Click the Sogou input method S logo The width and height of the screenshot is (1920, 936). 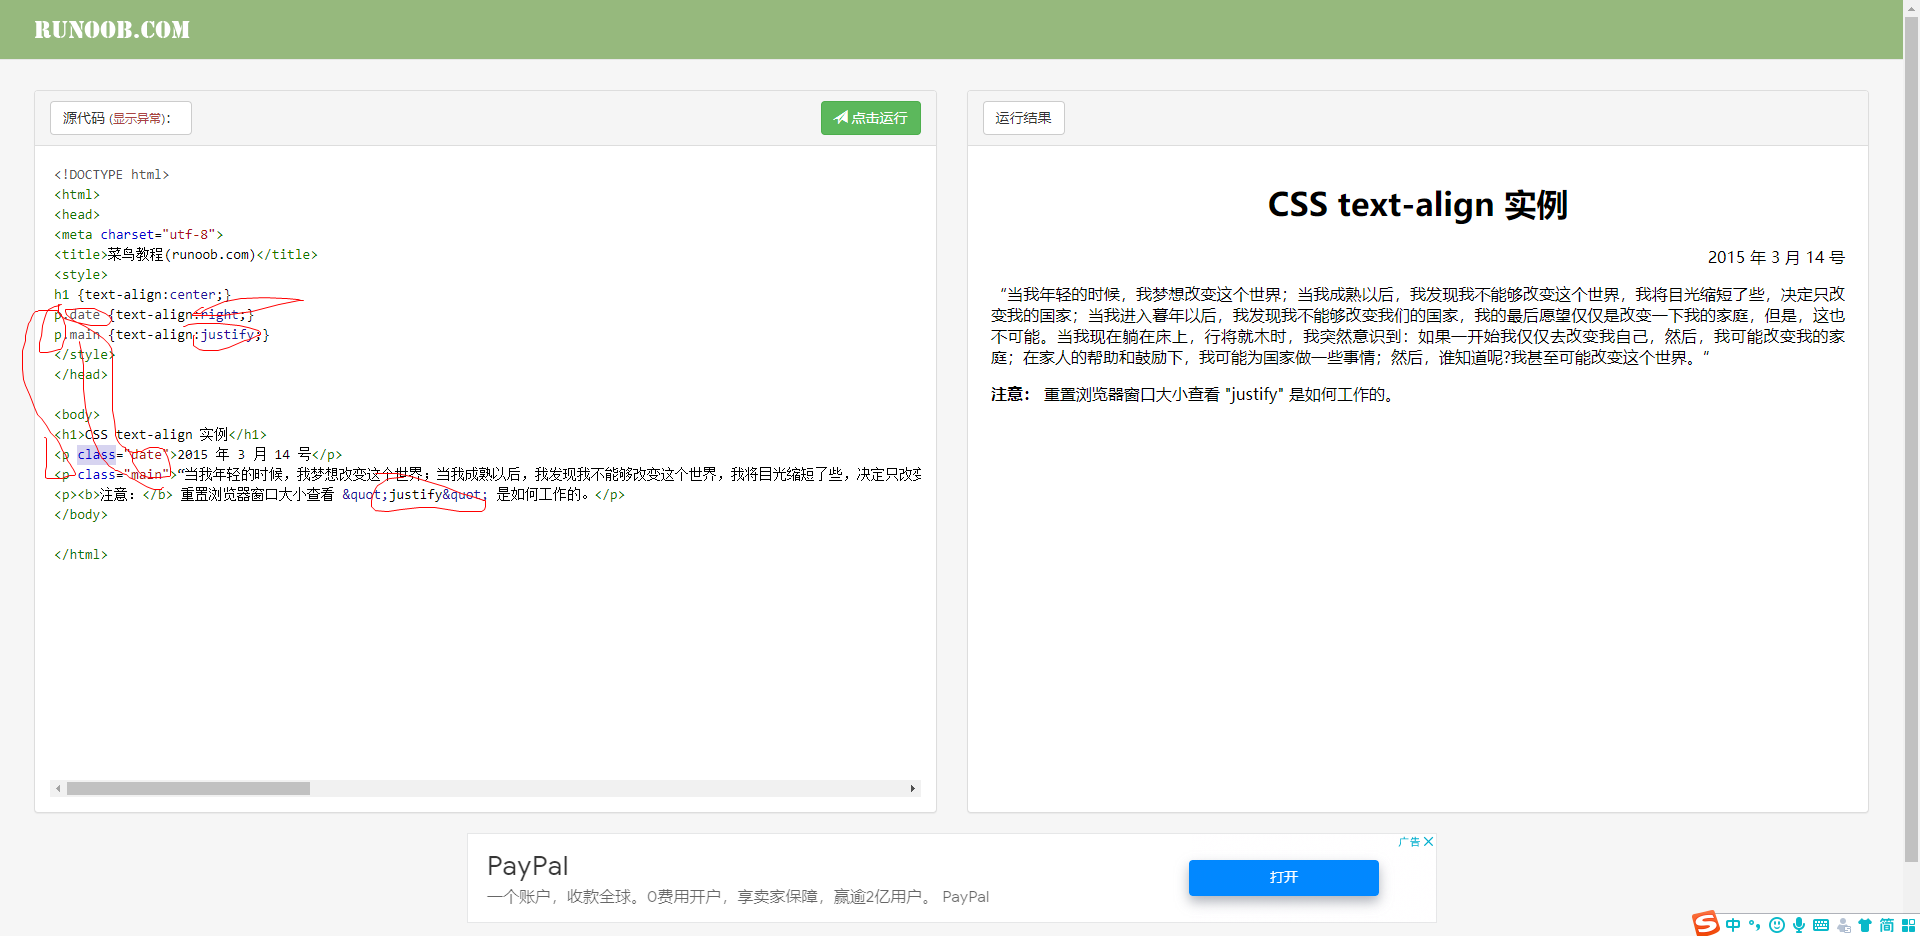pyautogui.click(x=1705, y=924)
